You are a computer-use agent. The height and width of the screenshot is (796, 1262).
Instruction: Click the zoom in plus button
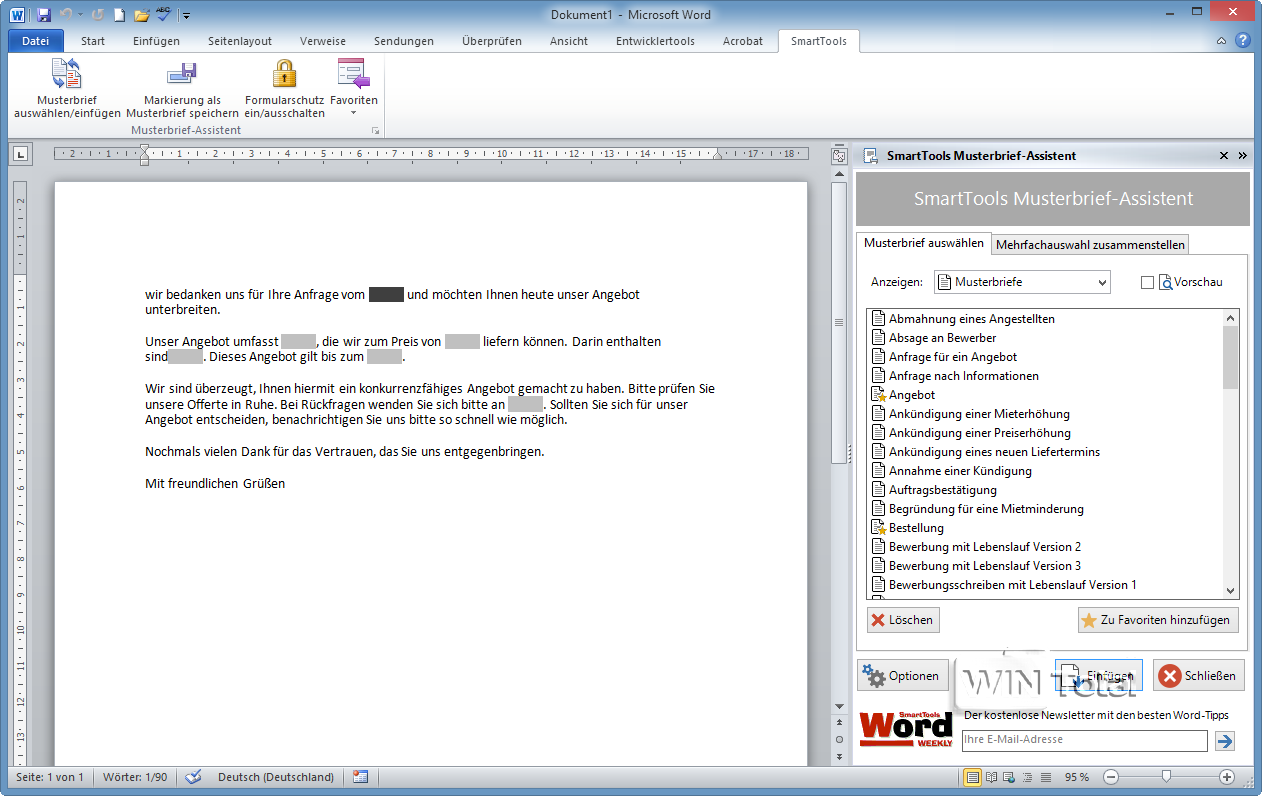[x=1227, y=777]
